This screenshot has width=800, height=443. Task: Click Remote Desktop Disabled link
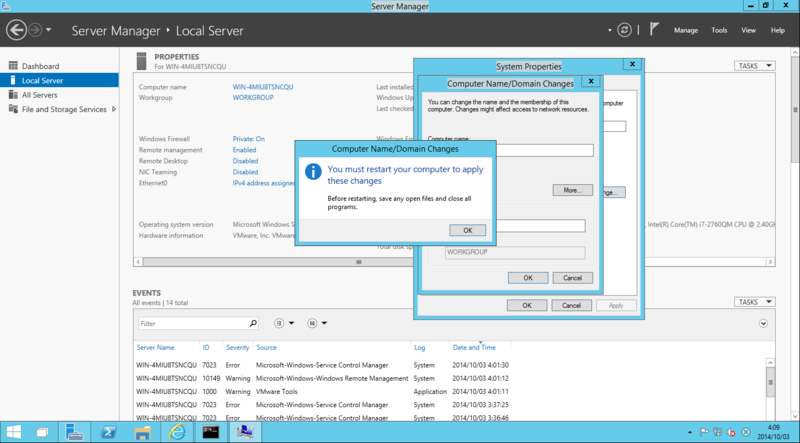tap(245, 161)
